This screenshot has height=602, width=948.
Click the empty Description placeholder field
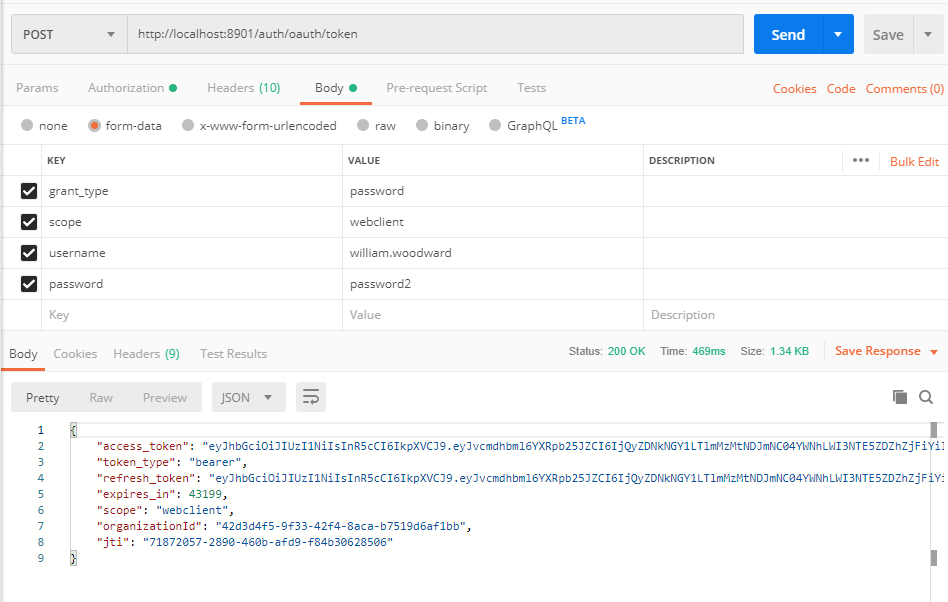point(796,315)
